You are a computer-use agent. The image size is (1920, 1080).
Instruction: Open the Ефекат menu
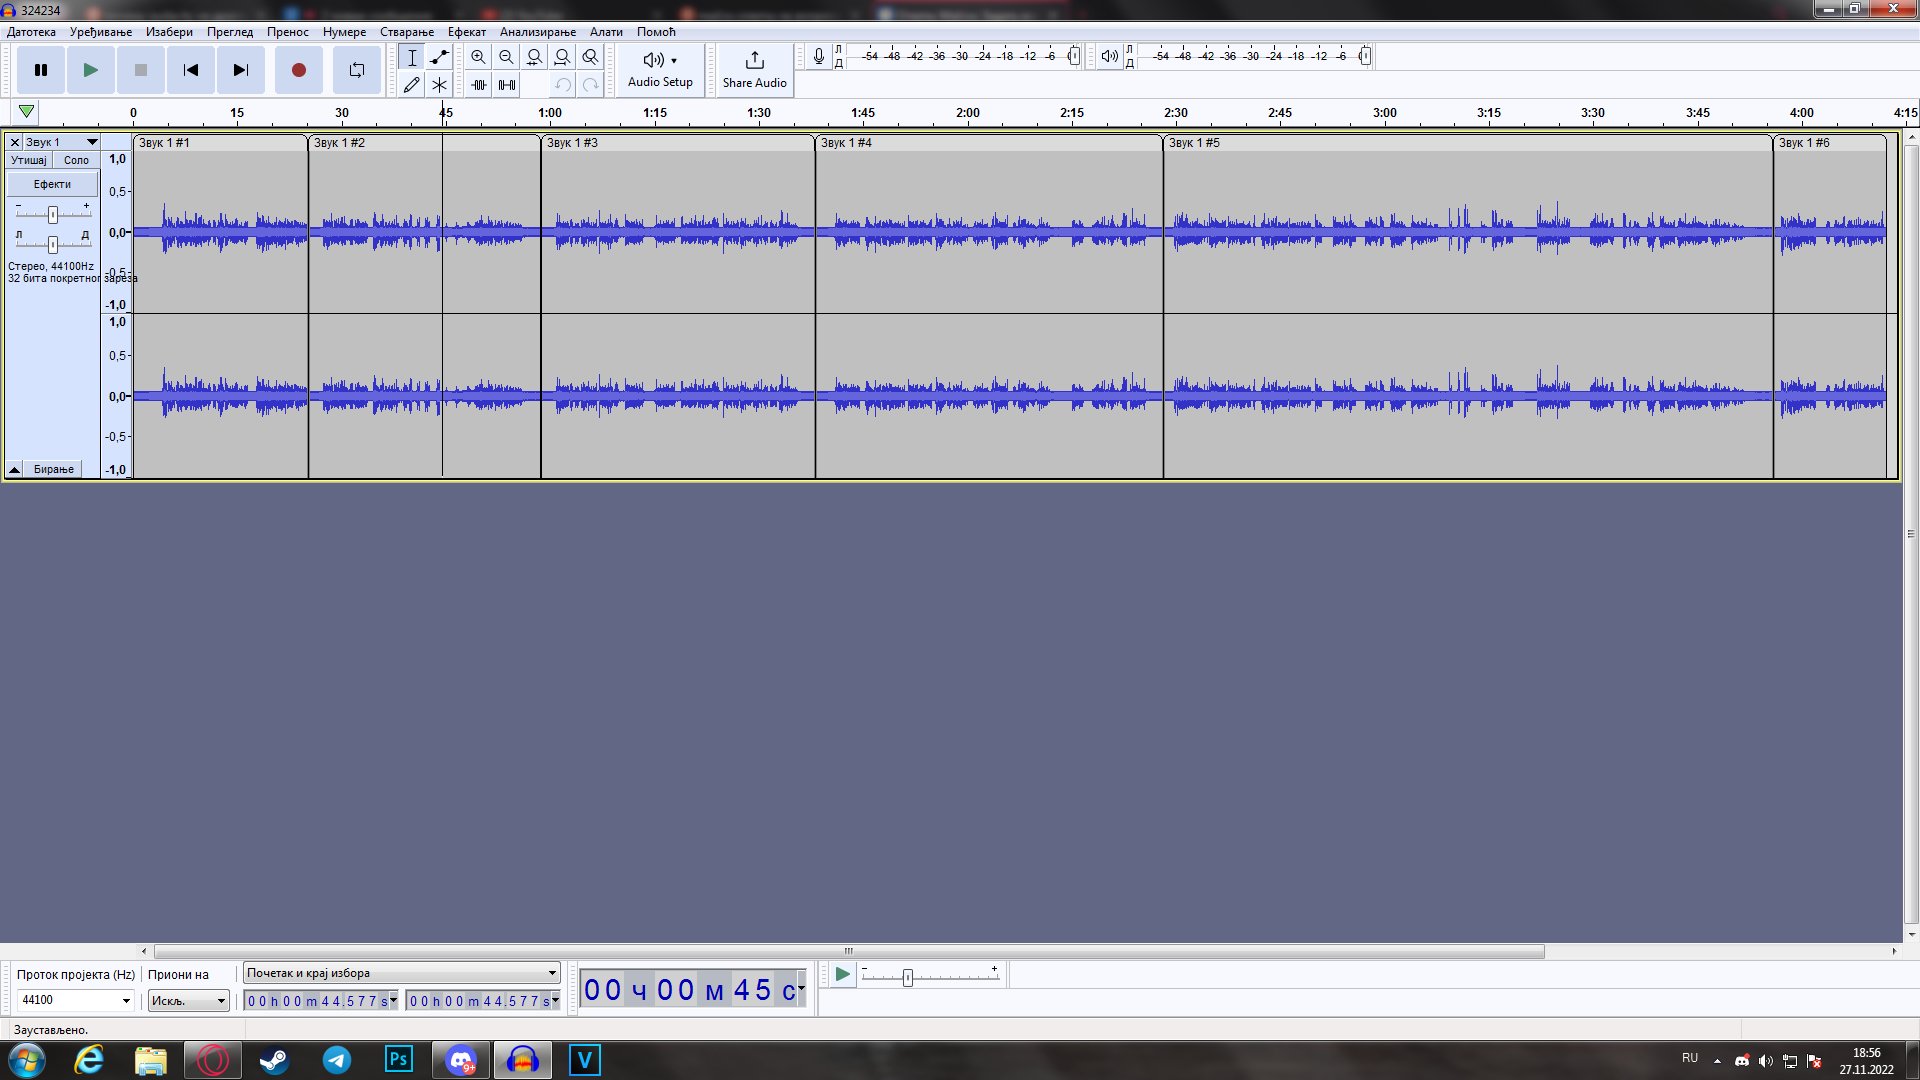[x=467, y=32]
